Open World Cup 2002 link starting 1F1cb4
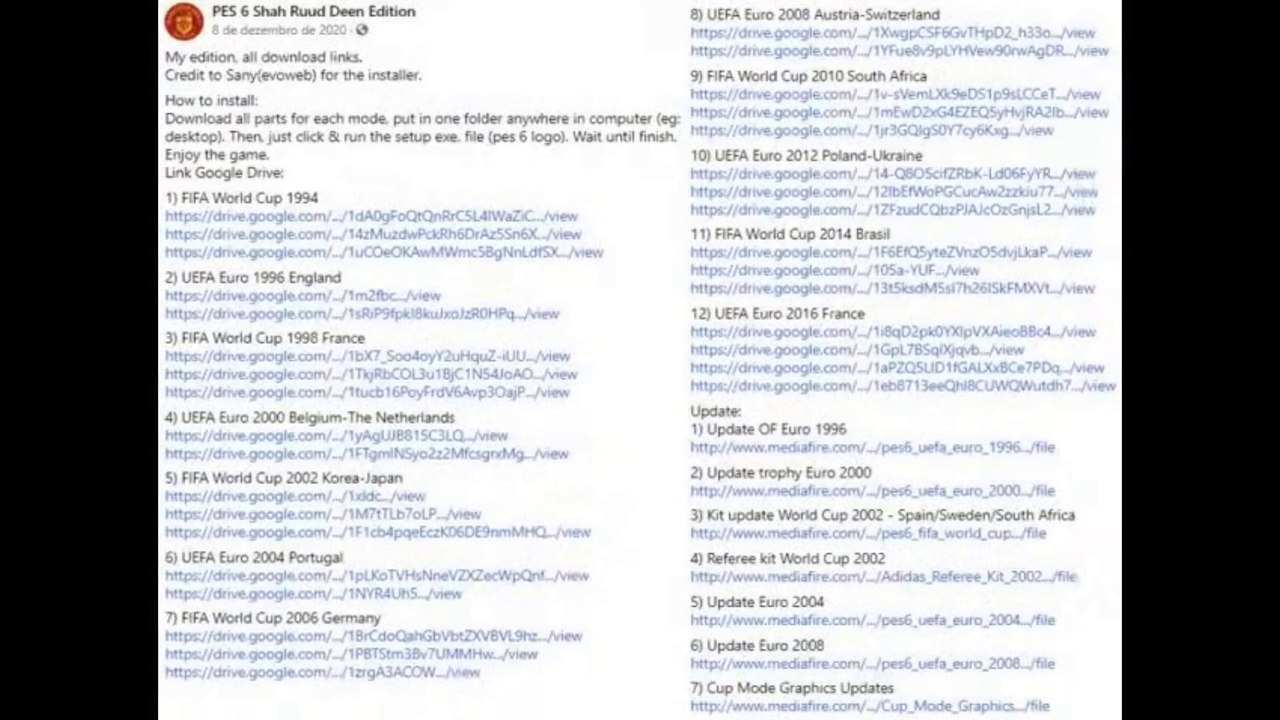The image size is (1280, 720). [378, 532]
